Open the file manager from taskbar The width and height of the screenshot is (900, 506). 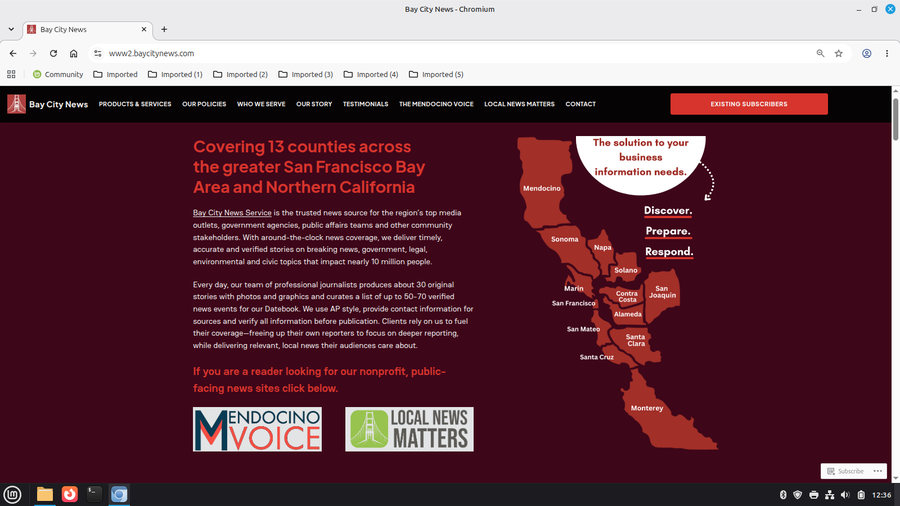[x=45, y=494]
